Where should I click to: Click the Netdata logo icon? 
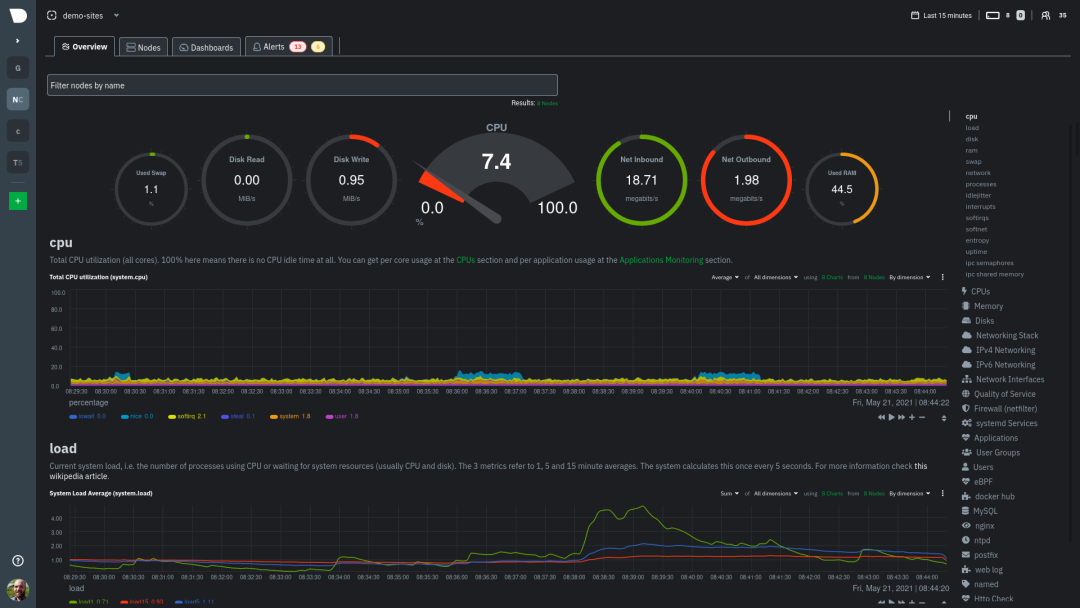tap(18, 15)
